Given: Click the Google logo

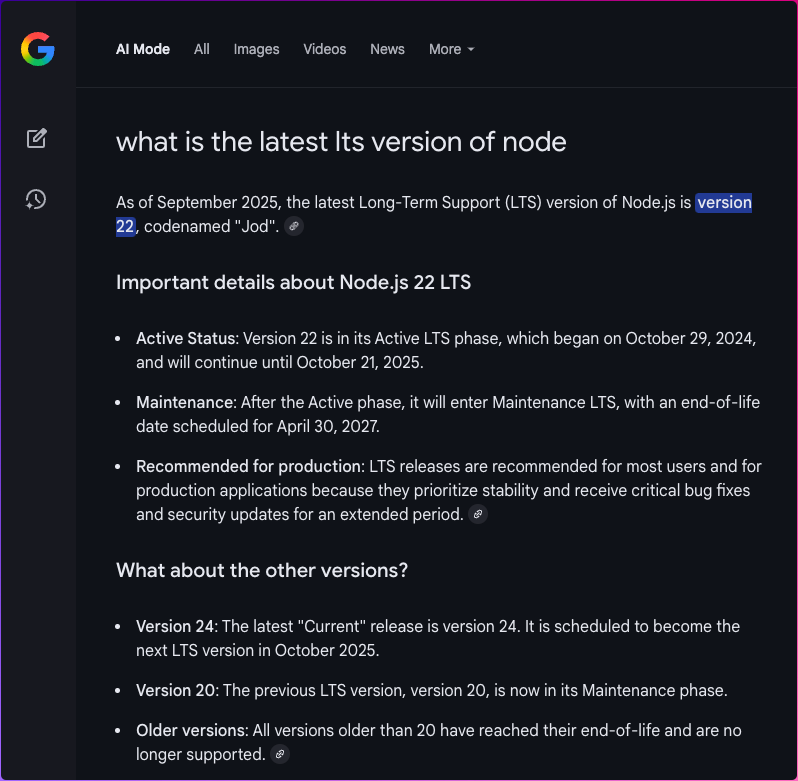Looking at the screenshot, I should pyautogui.click(x=38, y=49).
